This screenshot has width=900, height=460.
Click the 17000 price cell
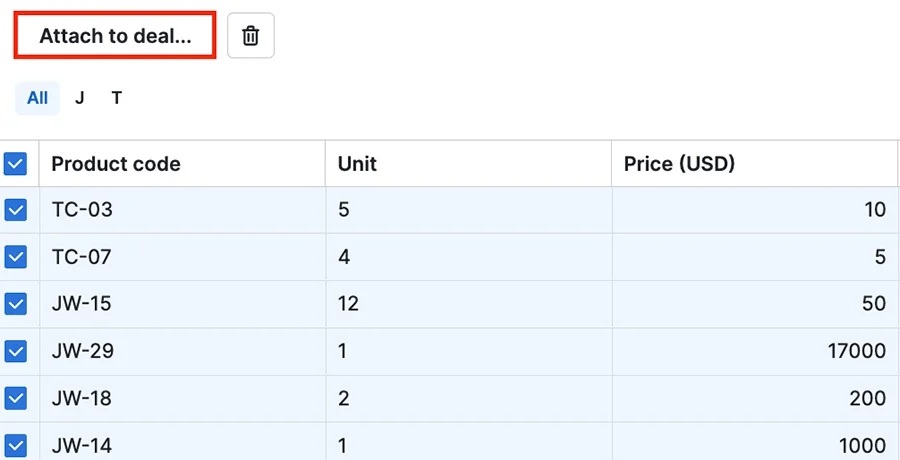click(755, 351)
